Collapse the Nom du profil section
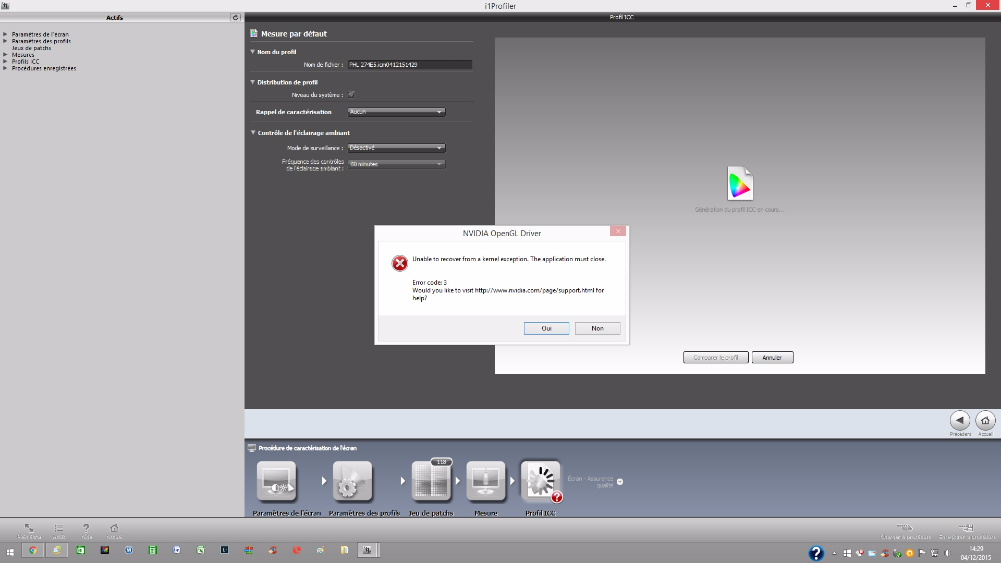 252,52
